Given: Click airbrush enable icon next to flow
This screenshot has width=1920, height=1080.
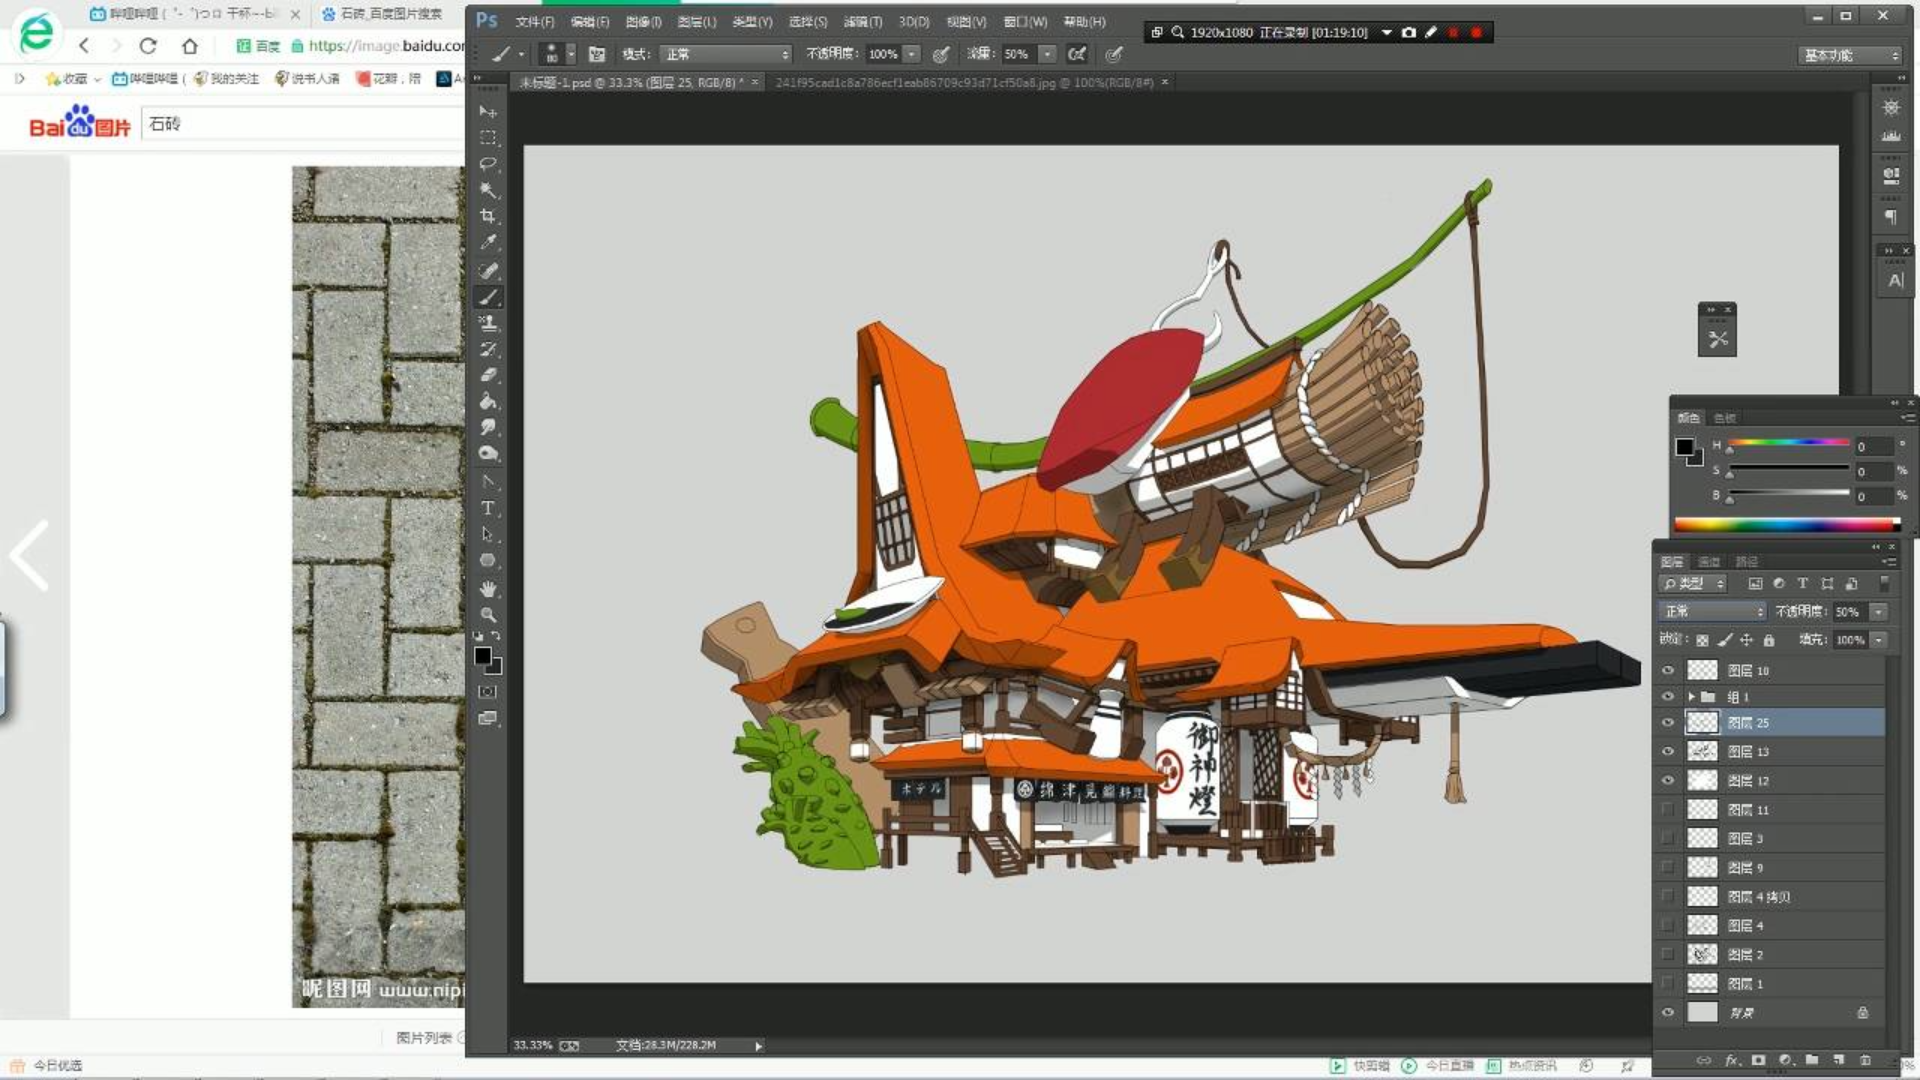Looking at the screenshot, I should [x=1077, y=54].
